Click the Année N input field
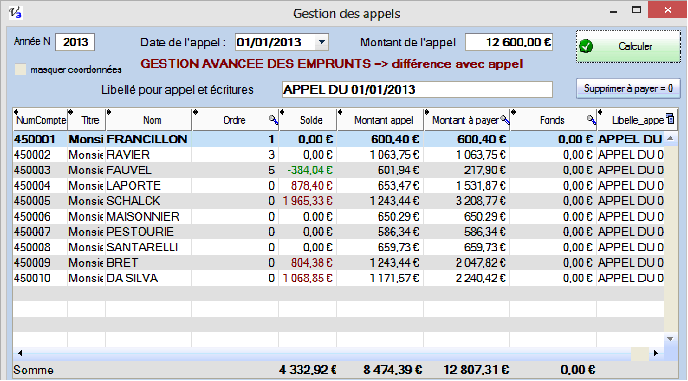The height and width of the screenshot is (381, 688). pos(75,42)
